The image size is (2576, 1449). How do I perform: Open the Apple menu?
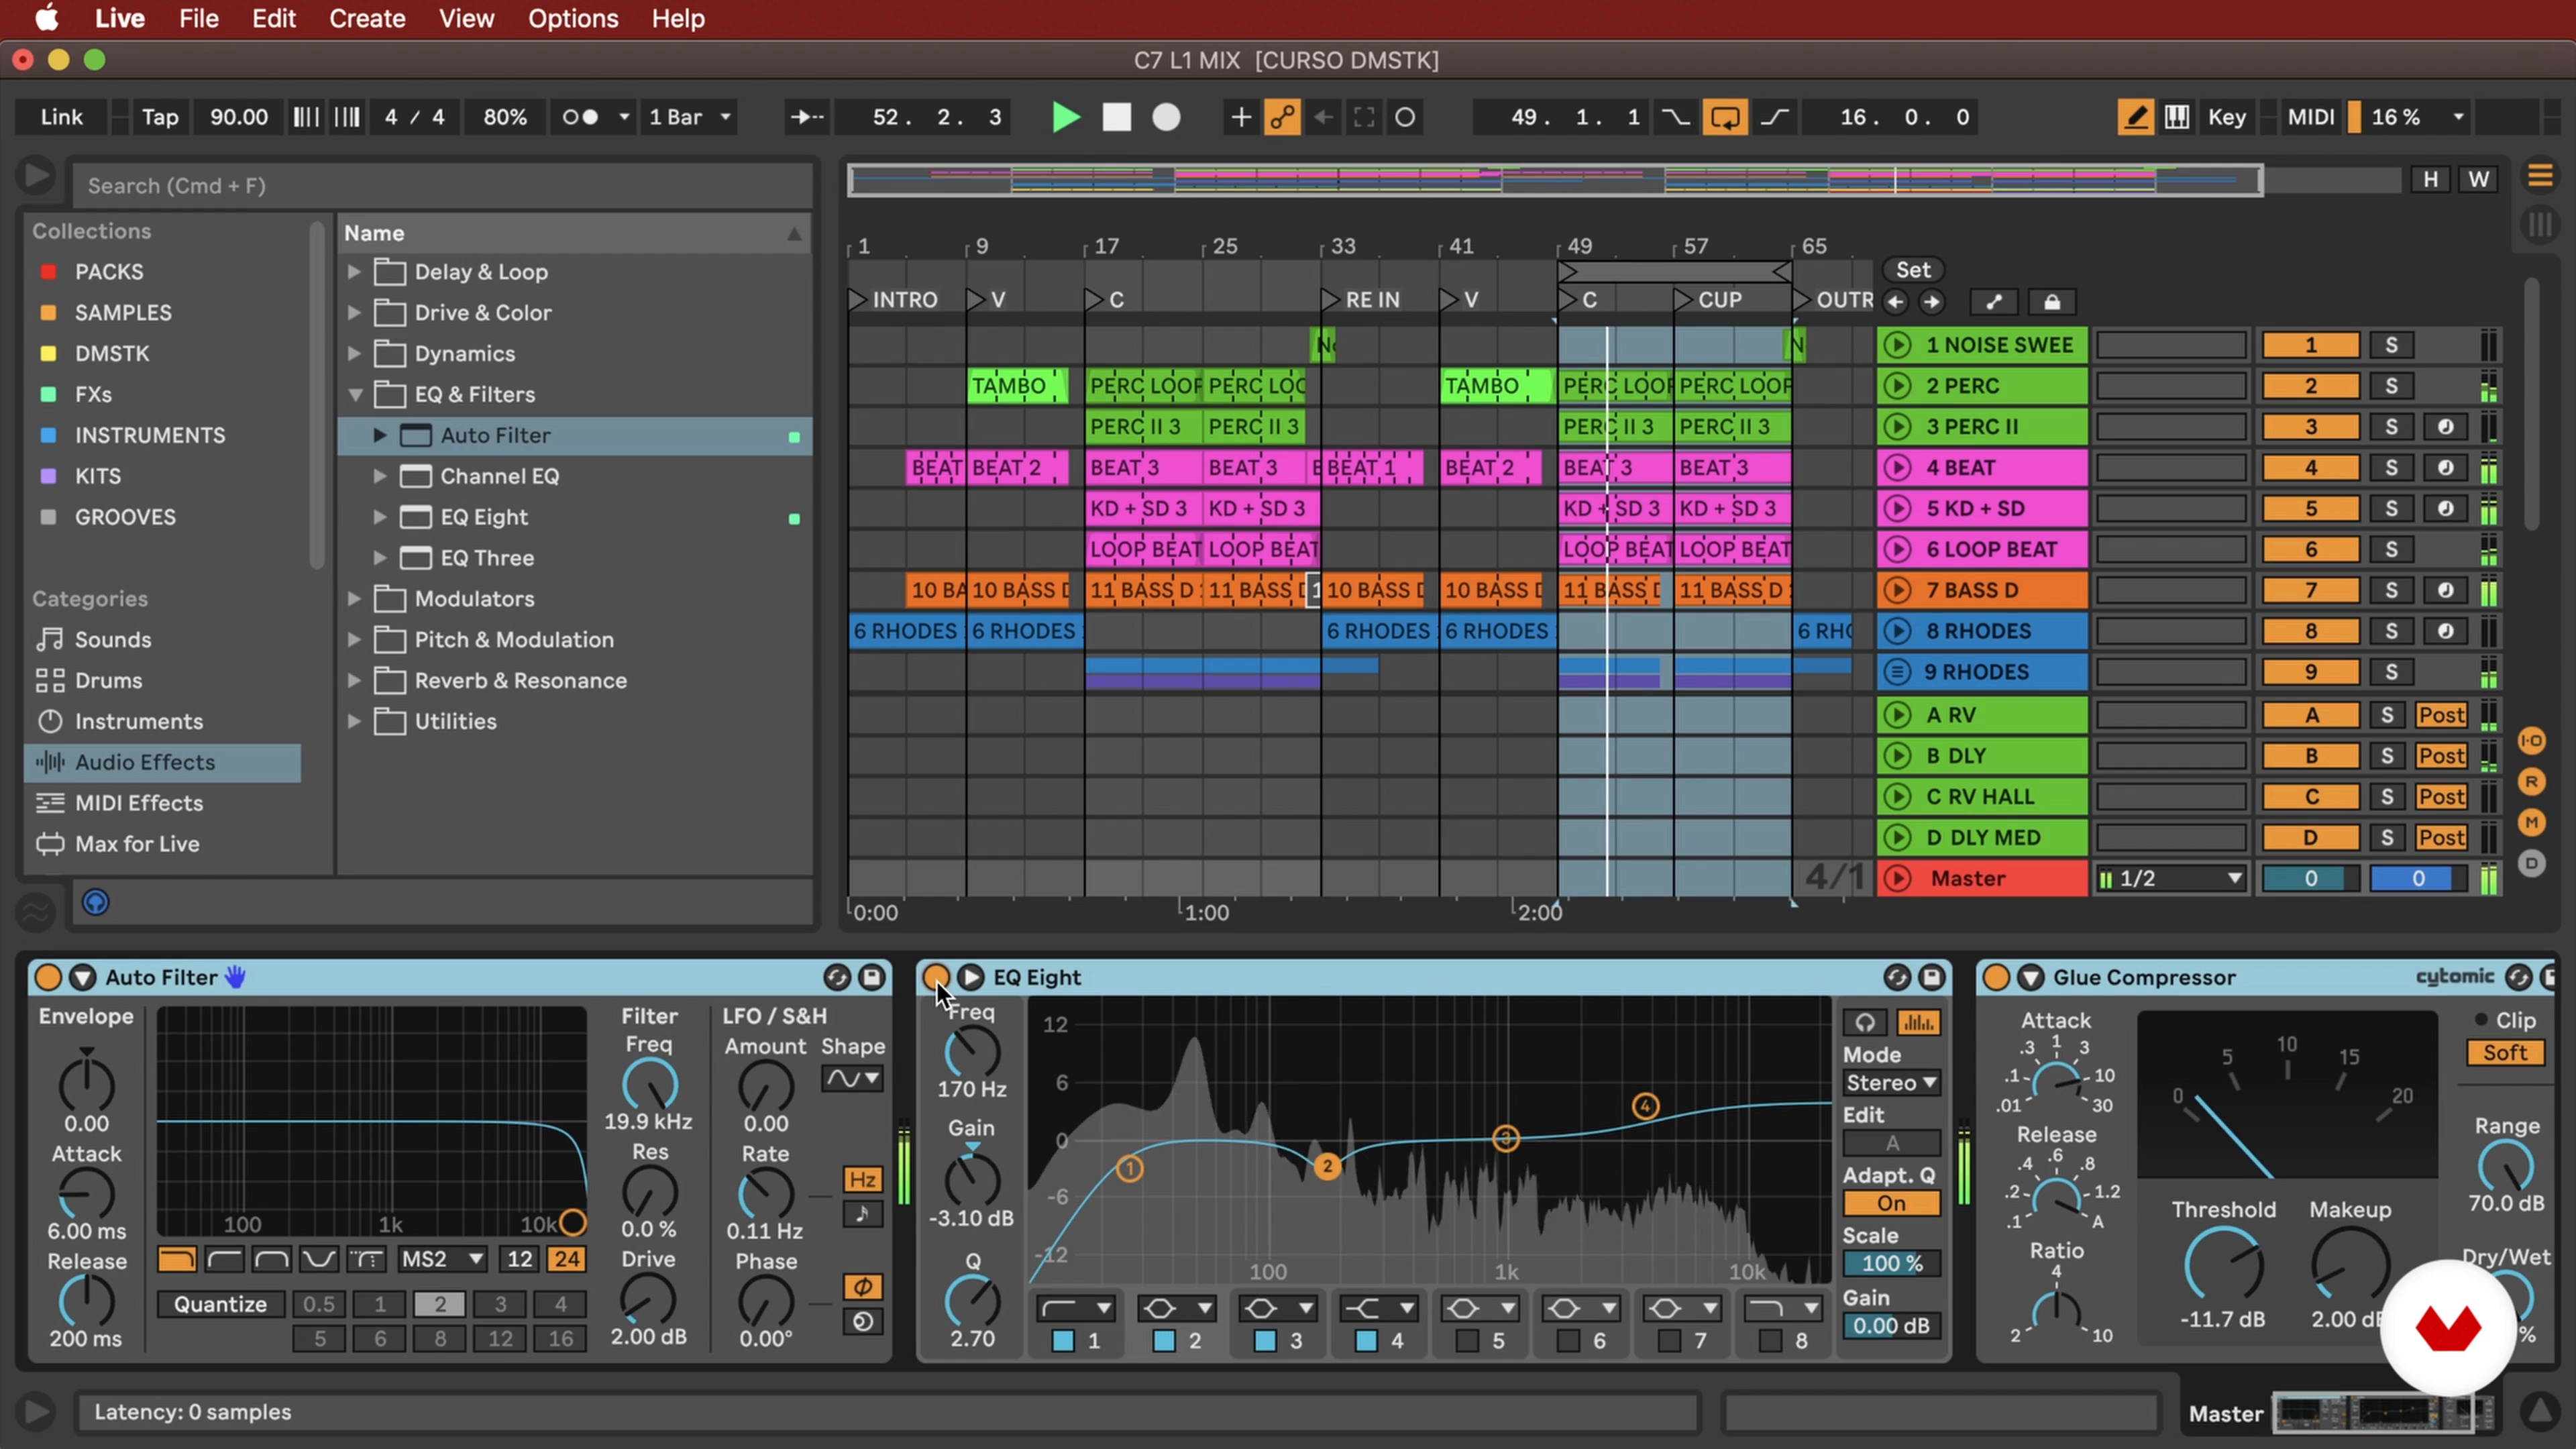tap(46, 18)
